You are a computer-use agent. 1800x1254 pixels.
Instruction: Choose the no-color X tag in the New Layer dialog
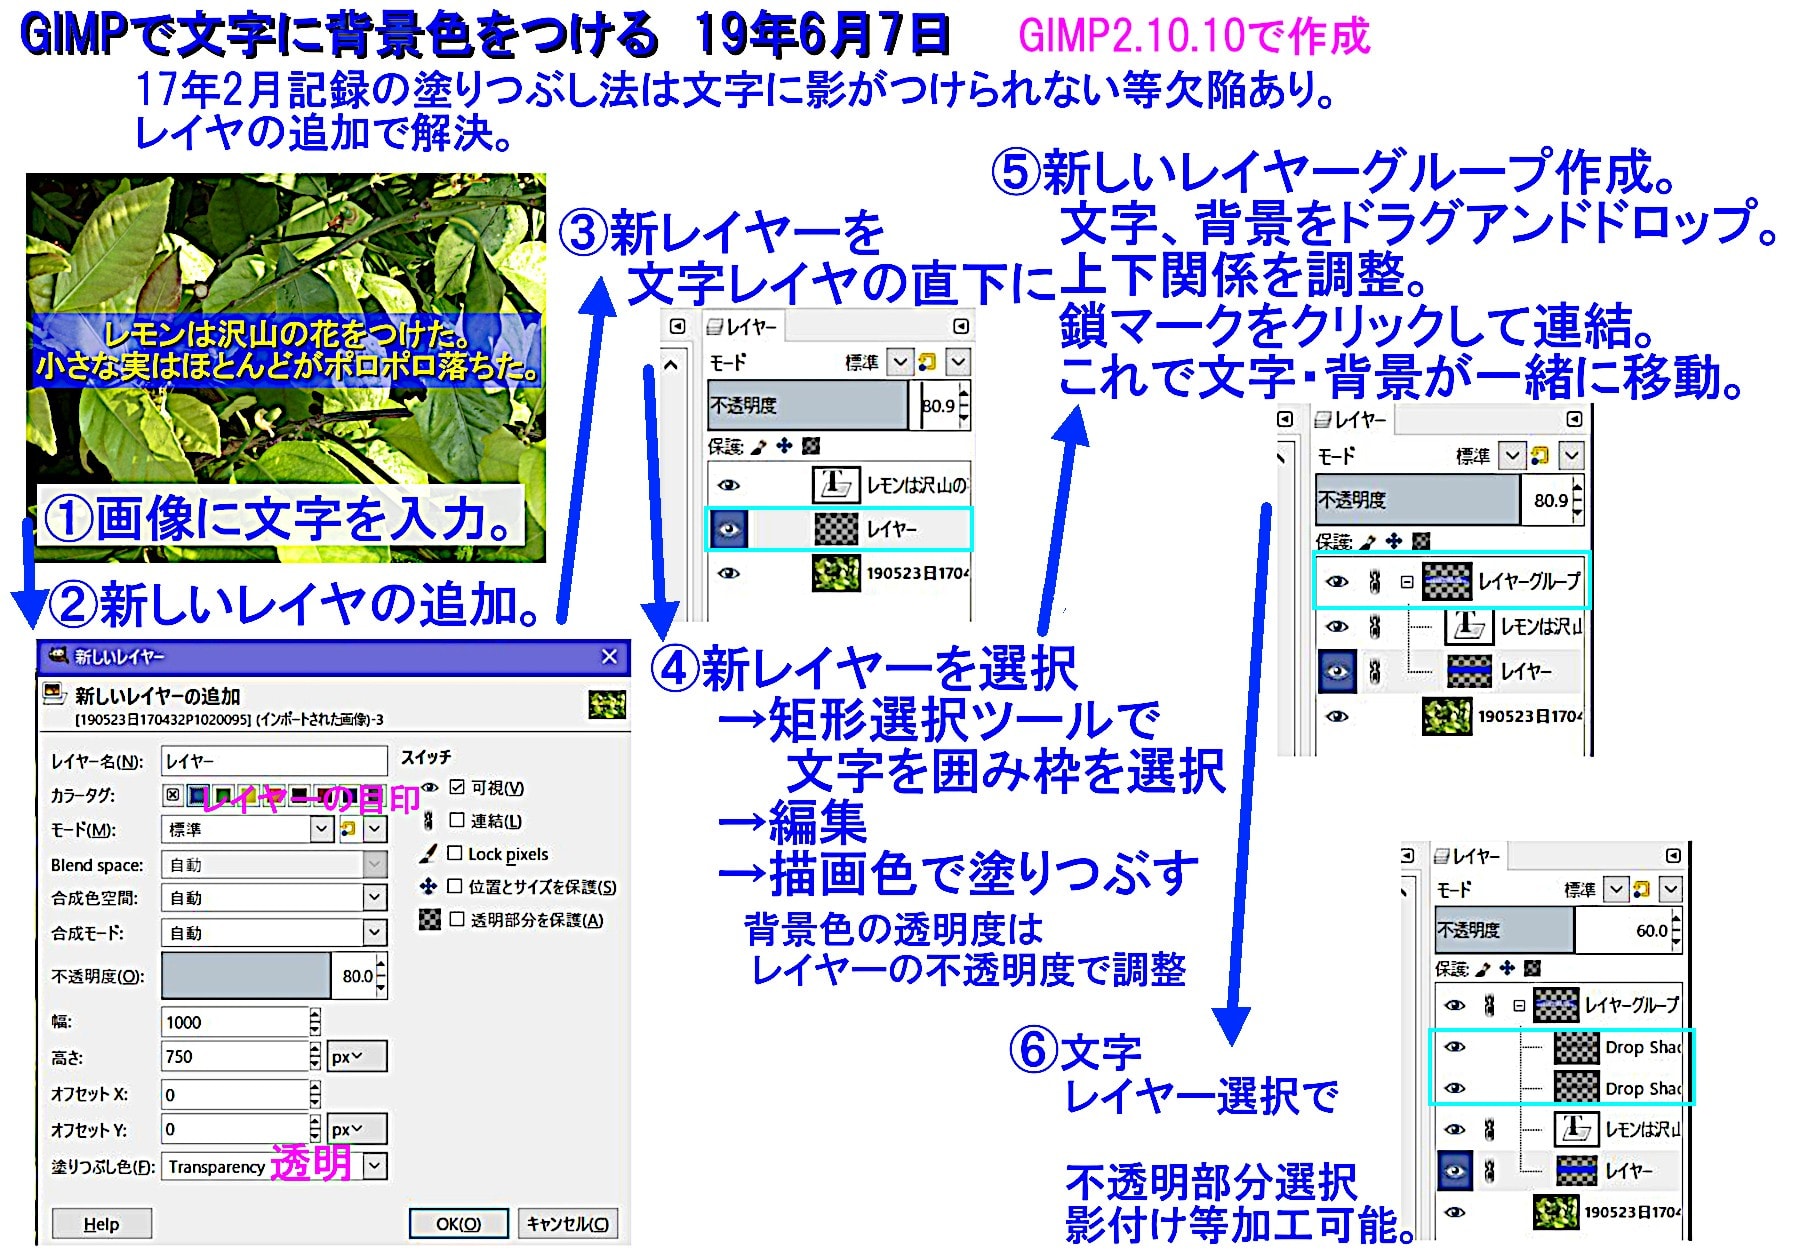(173, 796)
